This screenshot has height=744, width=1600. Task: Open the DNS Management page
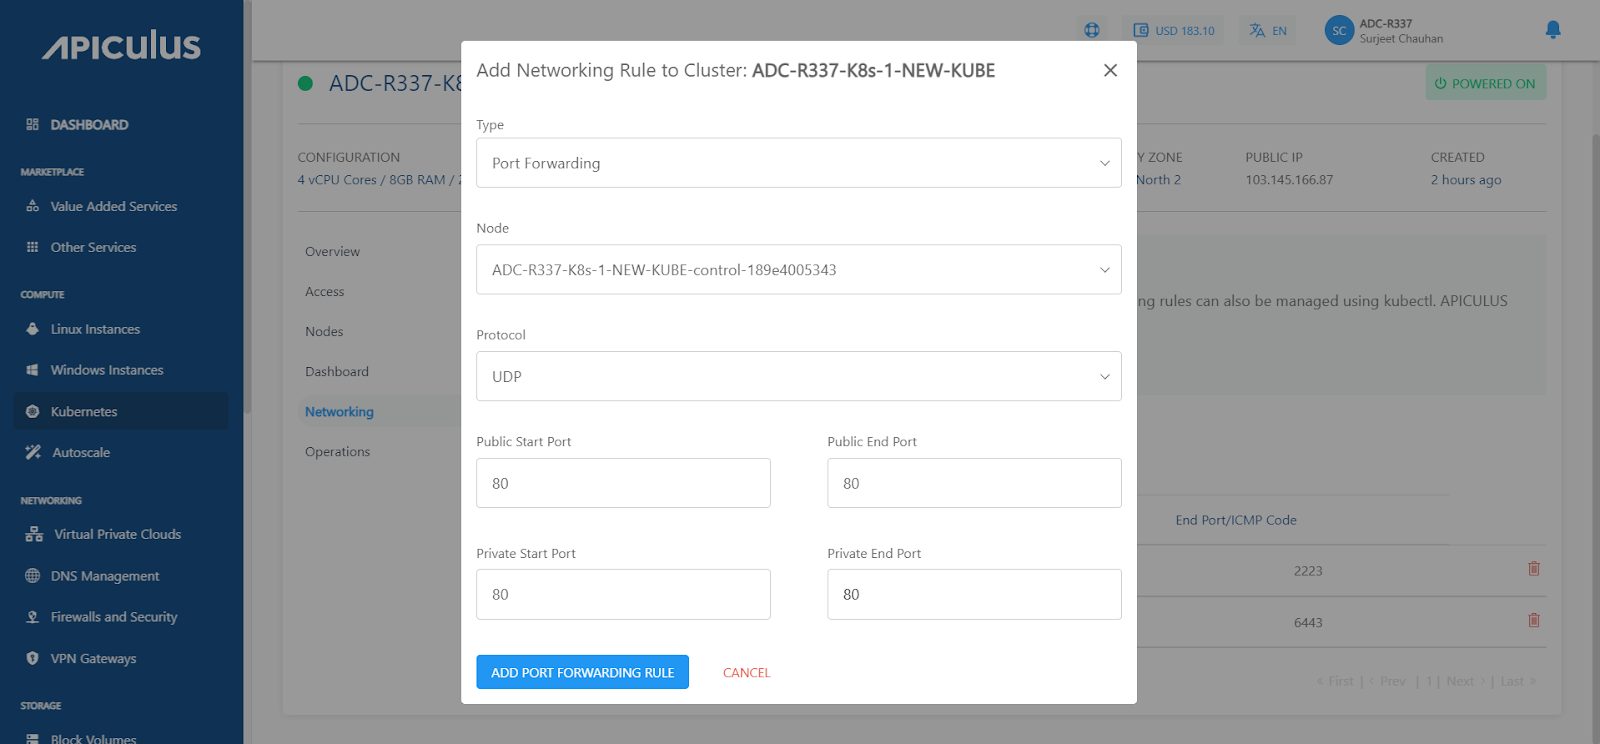point(105,576)
